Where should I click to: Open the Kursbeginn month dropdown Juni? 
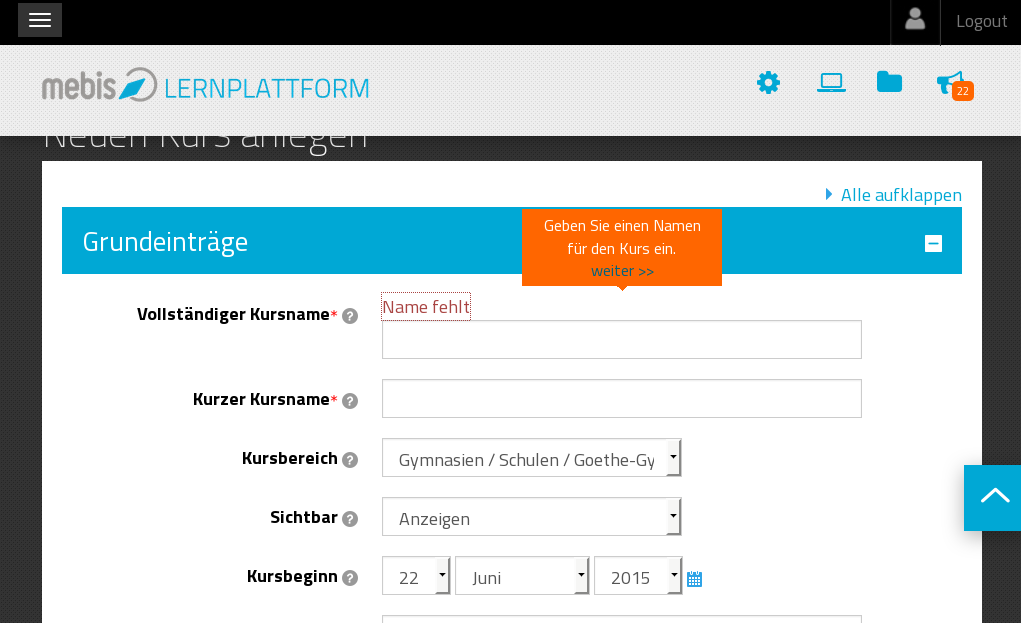click(521, 577)
